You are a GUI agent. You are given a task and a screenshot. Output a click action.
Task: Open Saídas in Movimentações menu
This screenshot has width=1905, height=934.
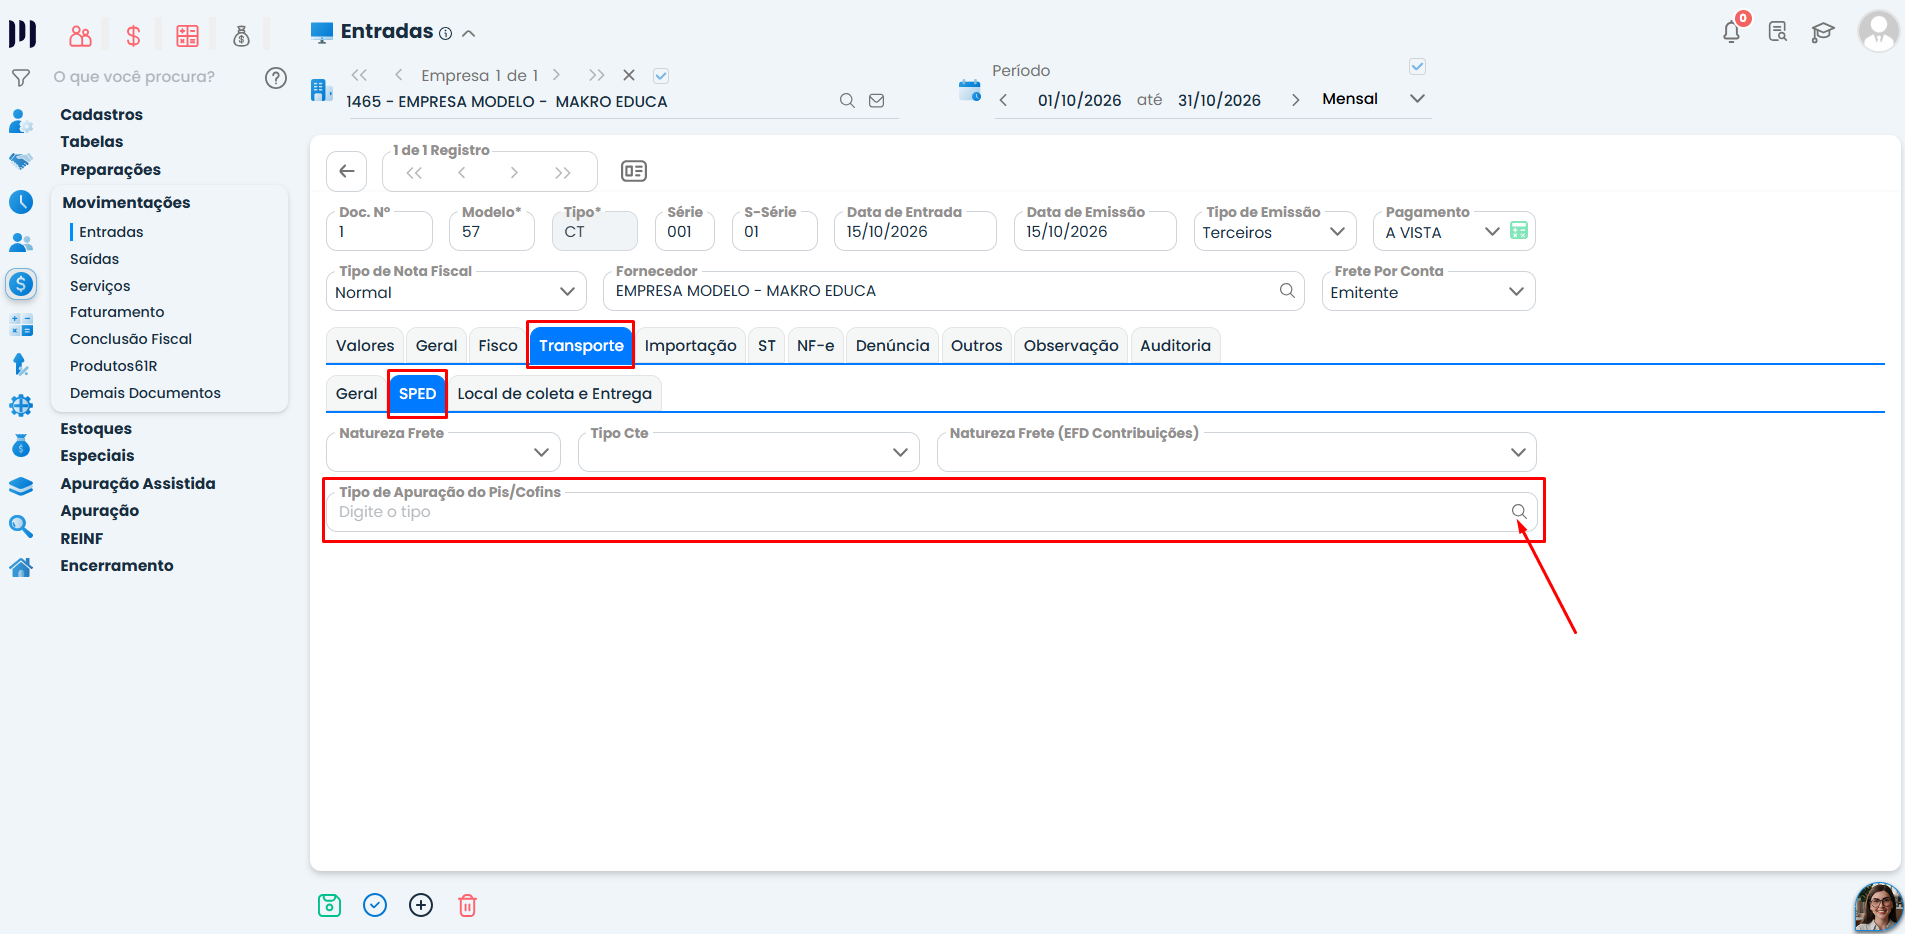click(94, 259)
